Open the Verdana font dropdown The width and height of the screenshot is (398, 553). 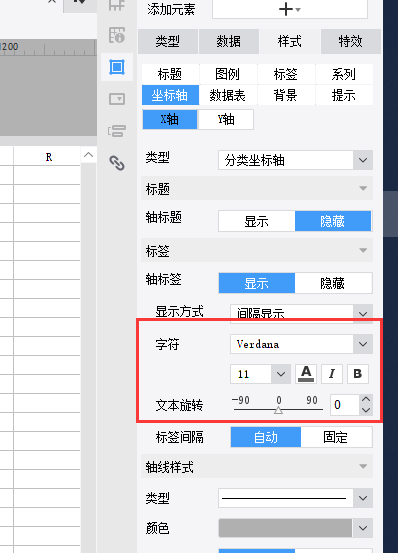click(301, 344)
